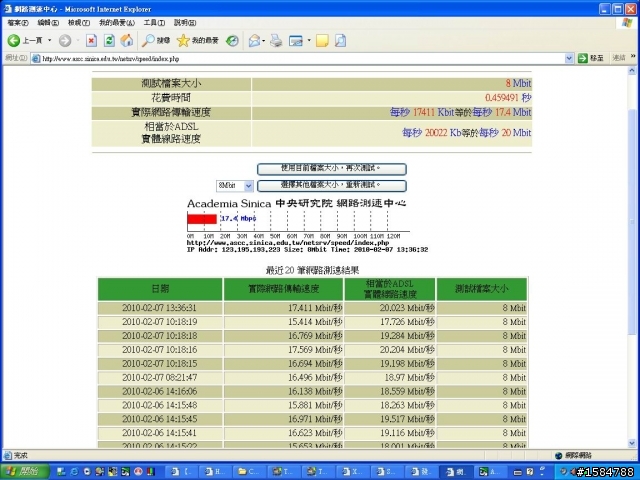Open the 編輯(E) menu
Viewport: 640px width, 480px height.
click(x=48, y=23)
